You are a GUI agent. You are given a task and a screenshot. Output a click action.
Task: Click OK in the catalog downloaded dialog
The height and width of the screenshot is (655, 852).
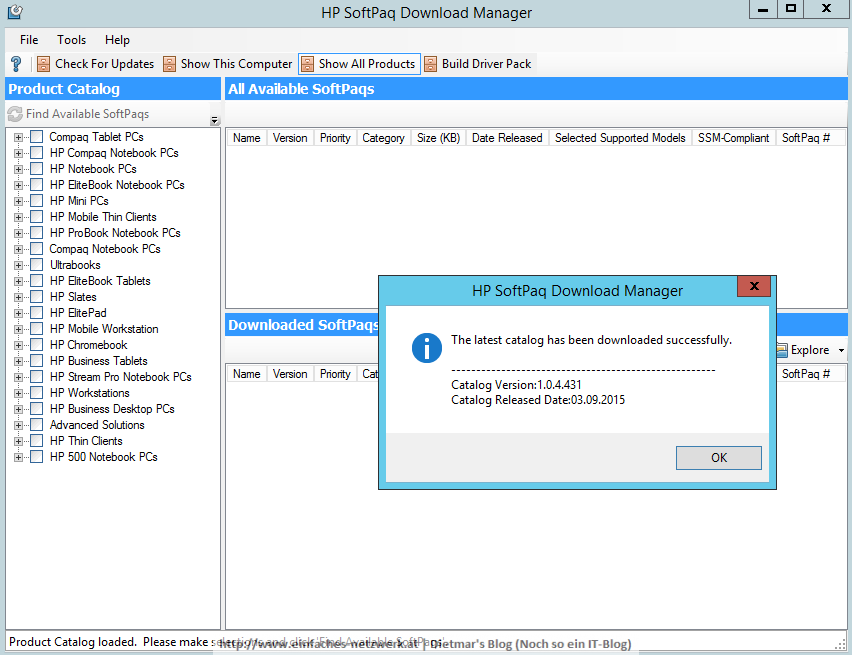click(718, 458)
